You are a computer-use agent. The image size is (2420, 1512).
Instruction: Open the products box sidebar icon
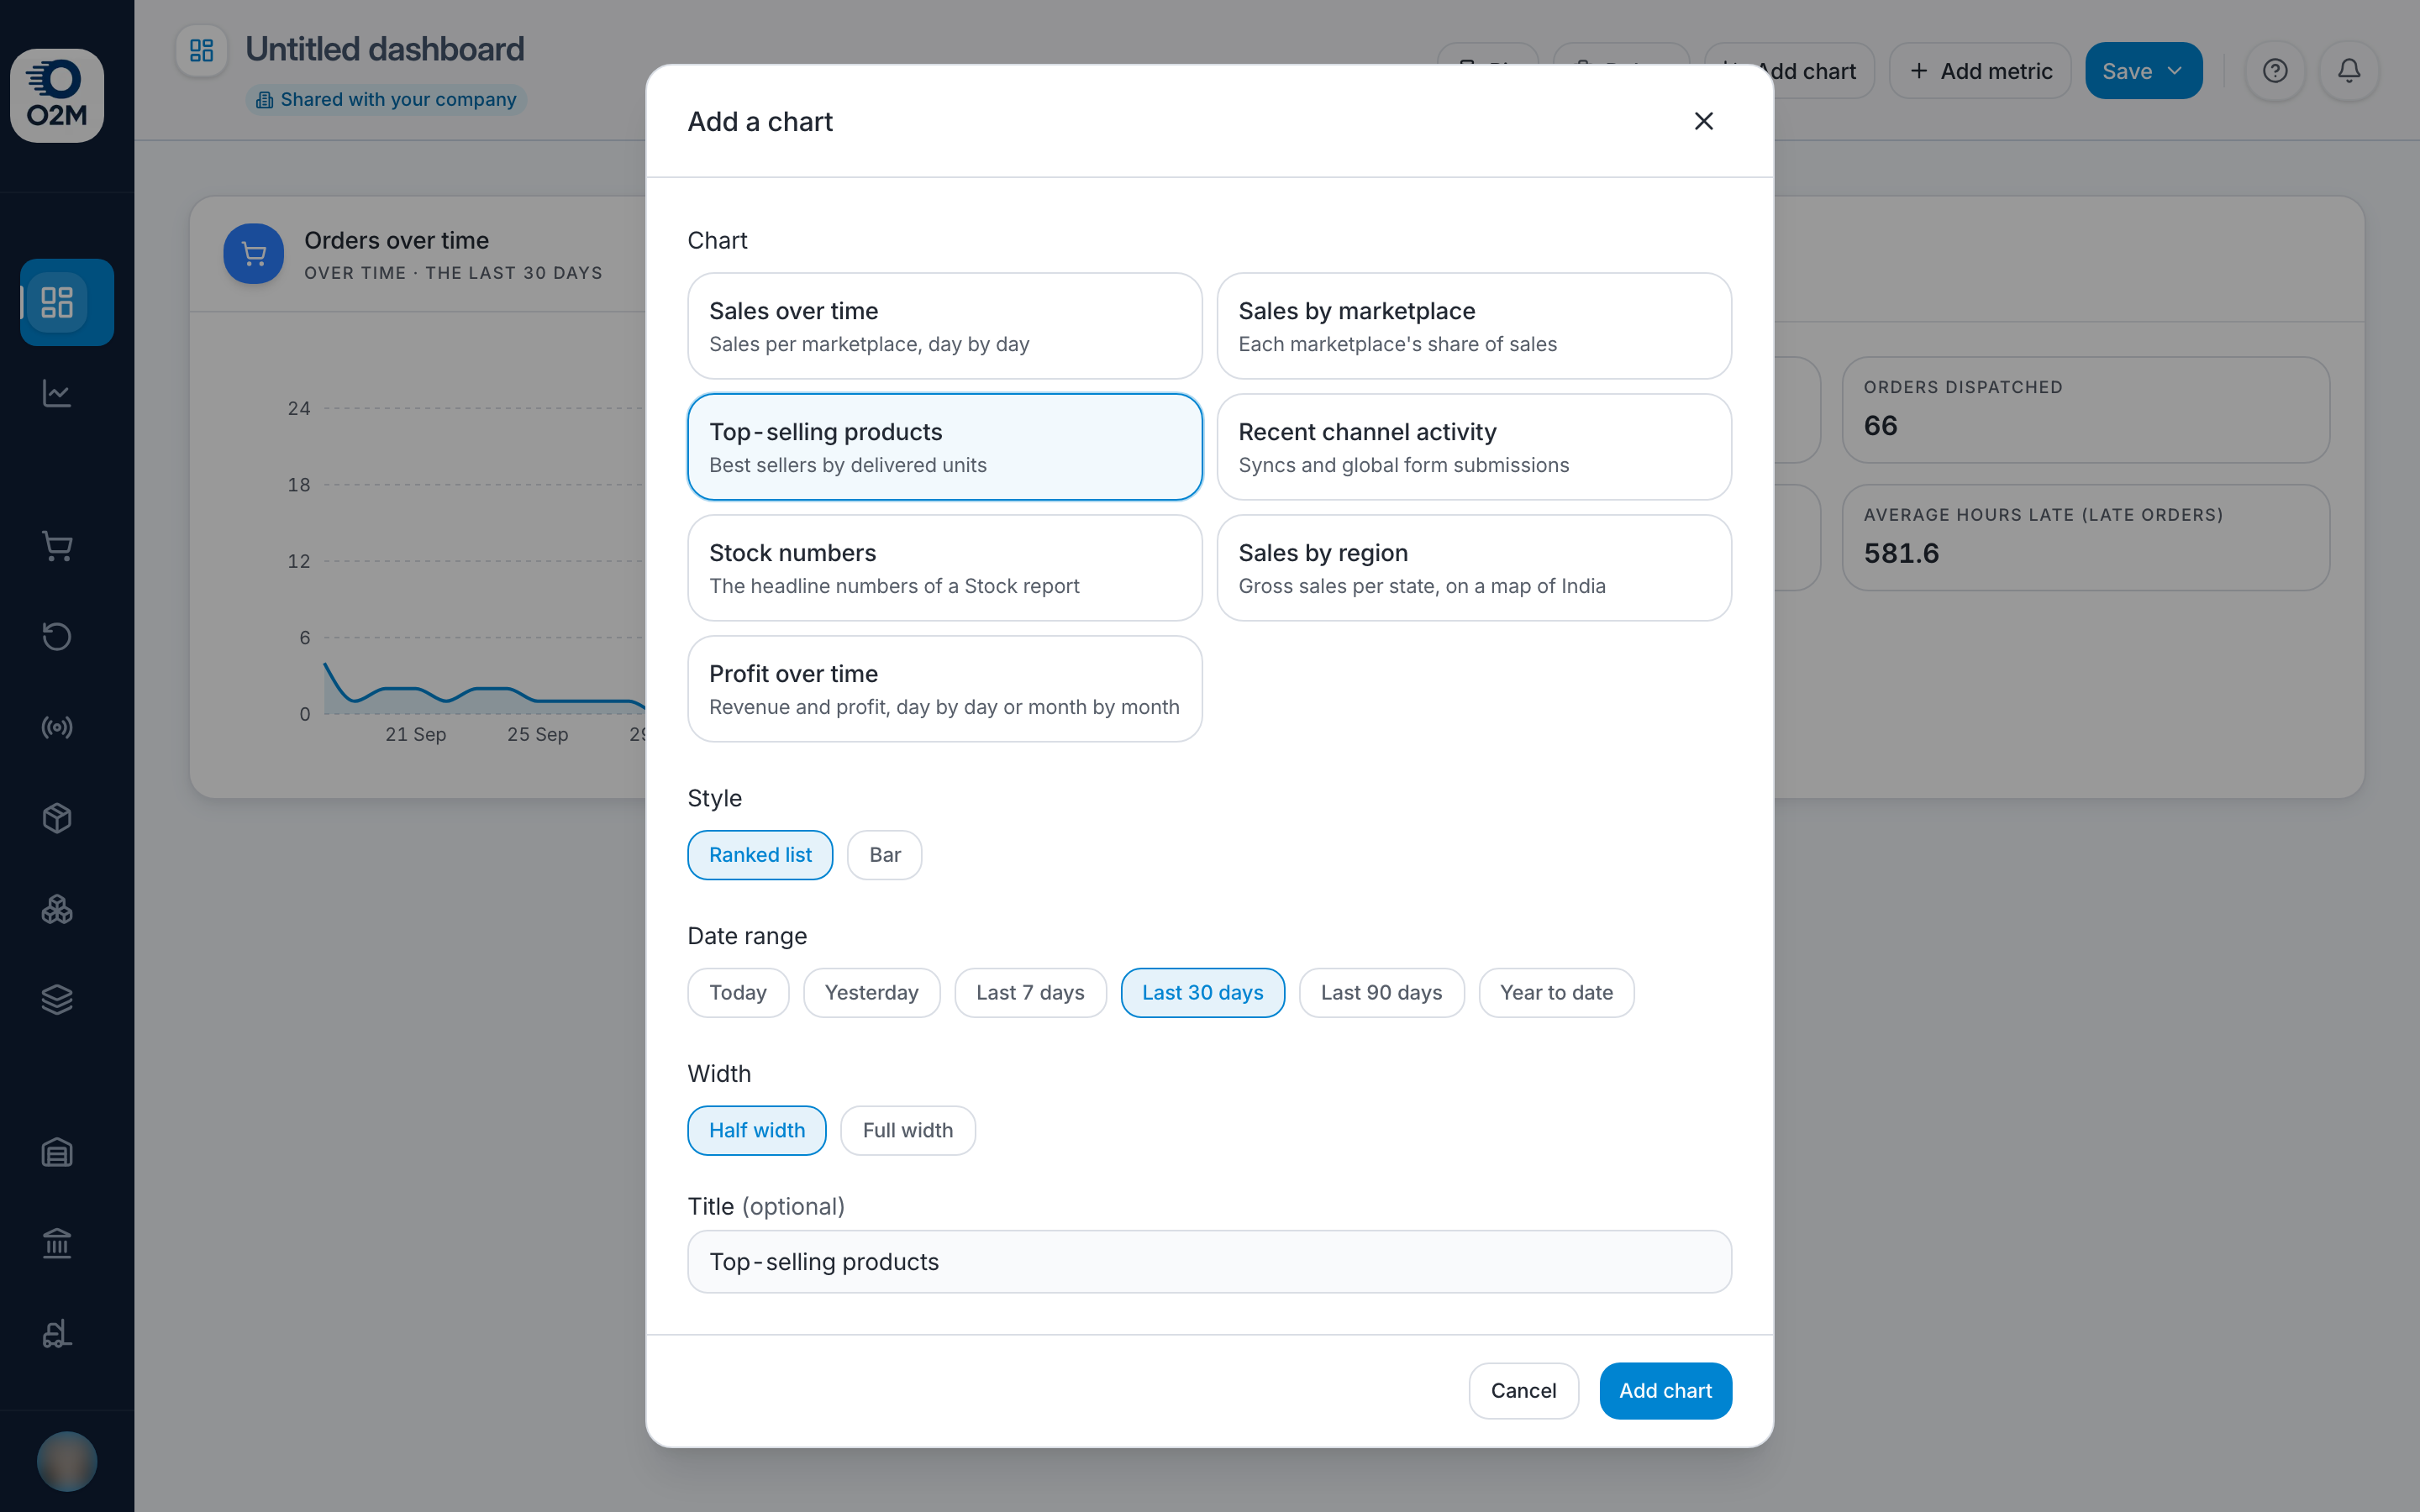(57, 818)
